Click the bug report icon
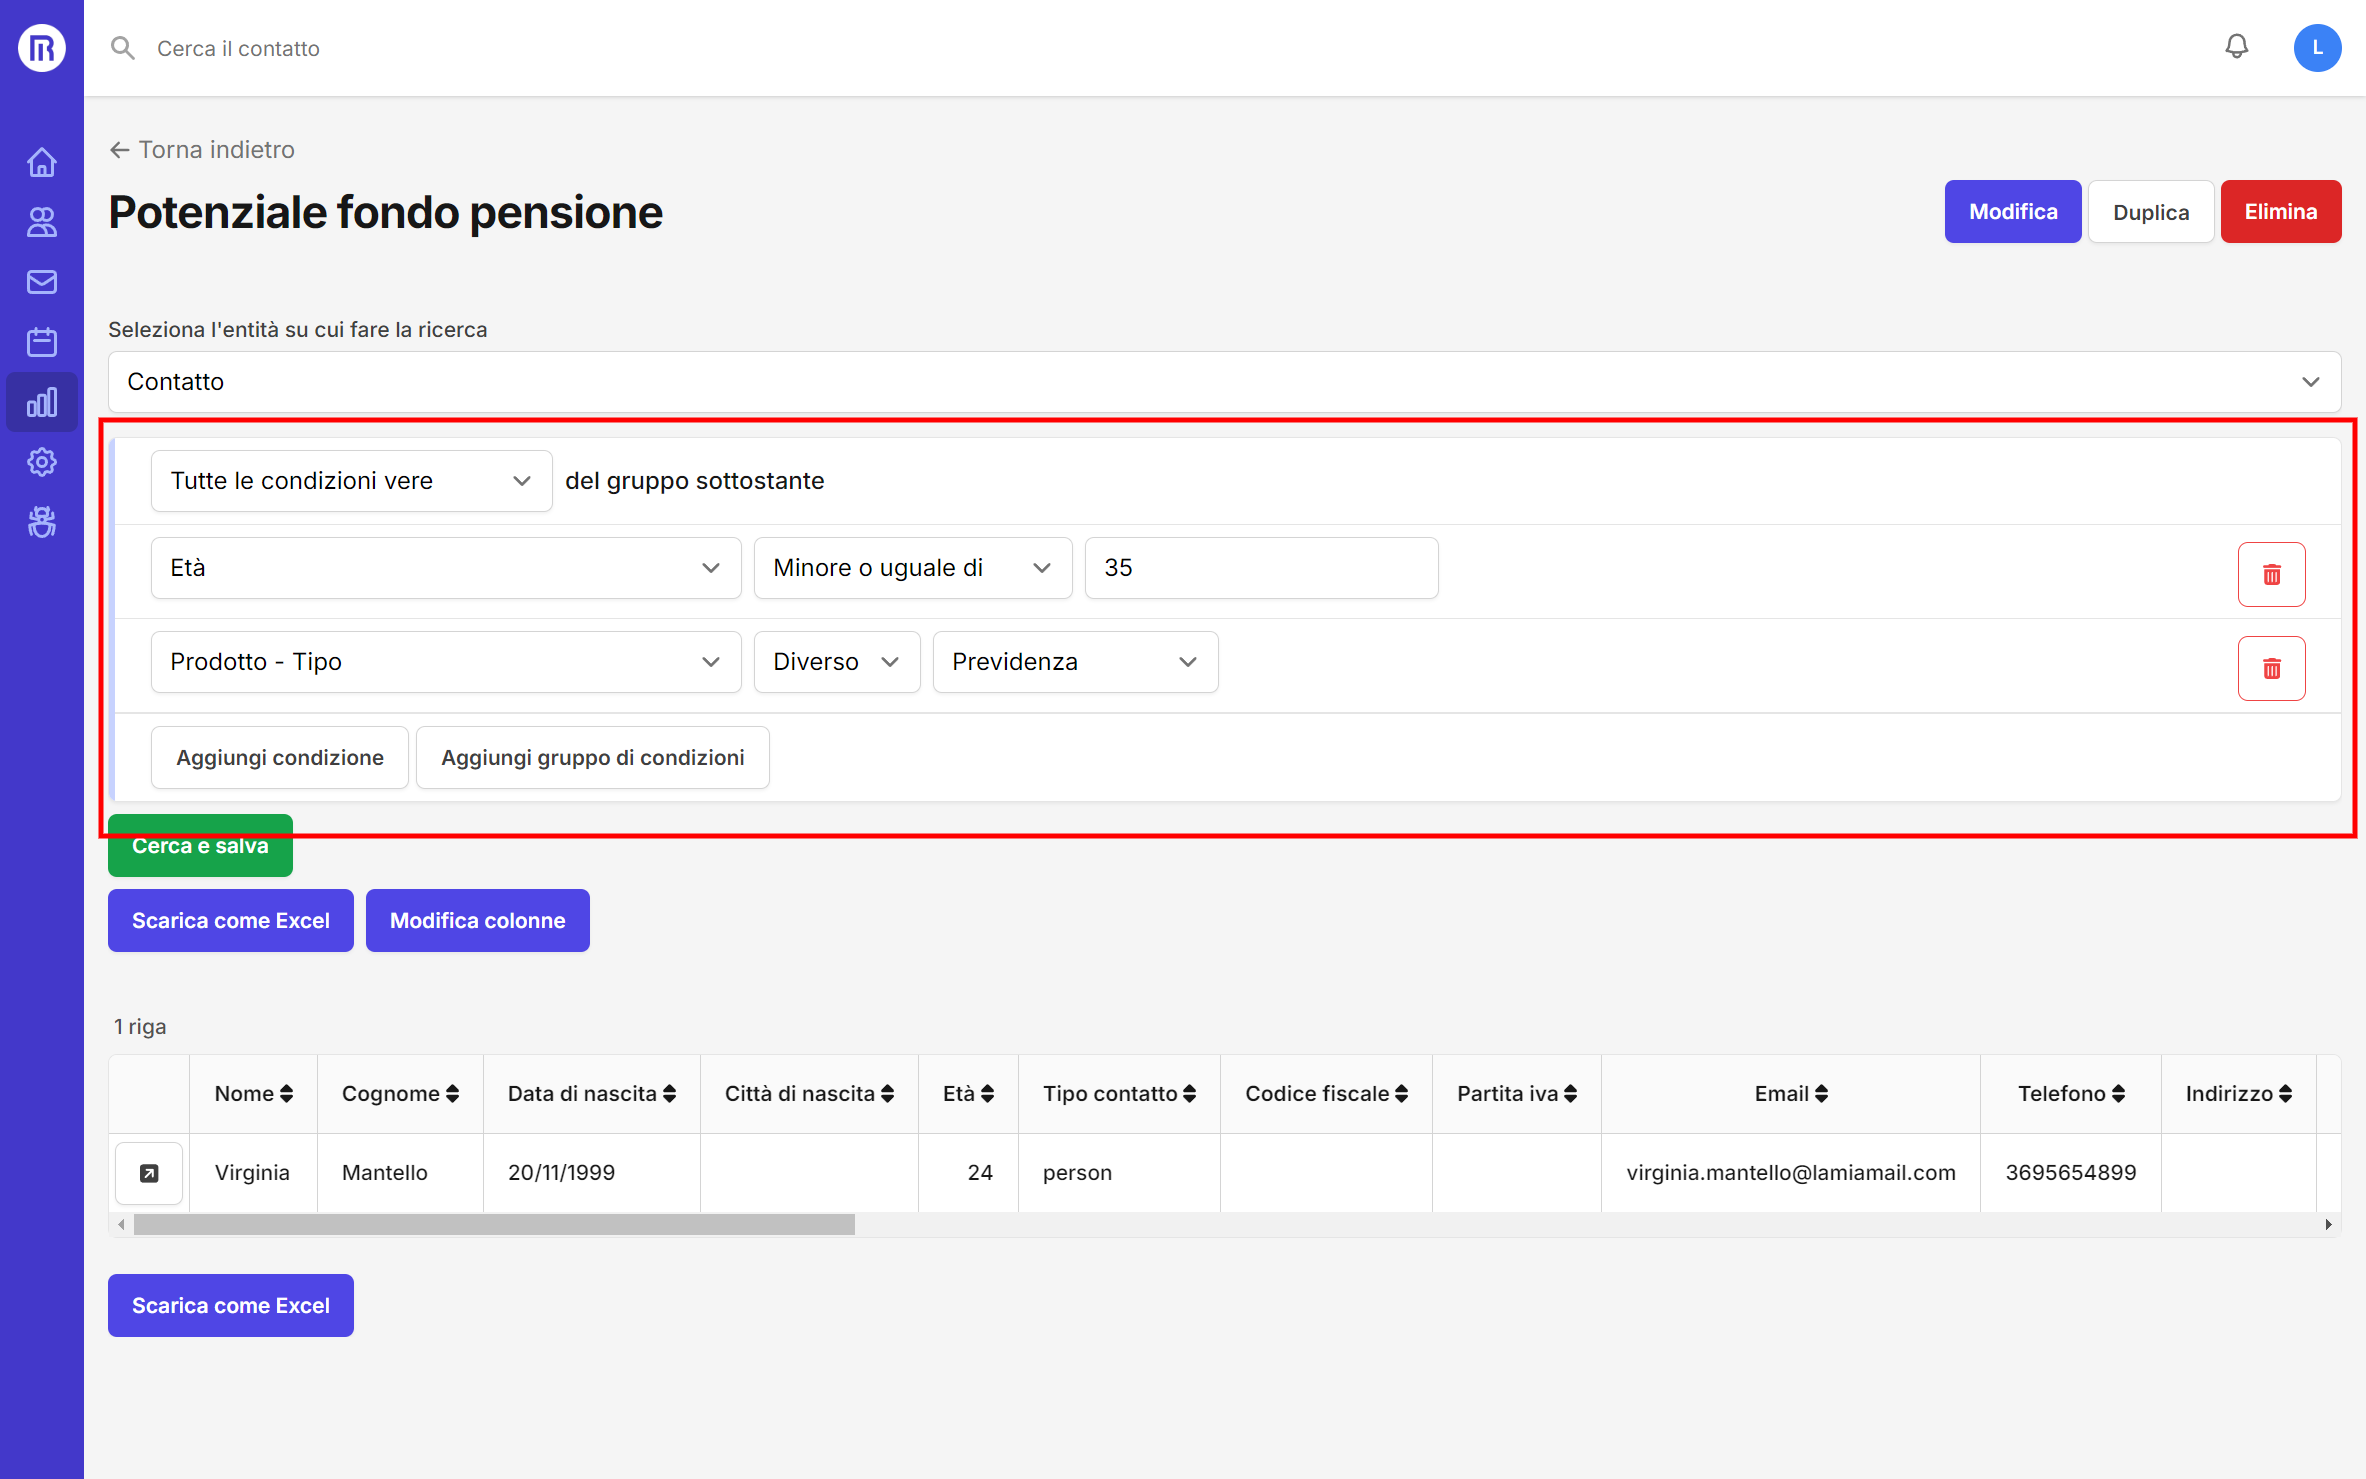 click(x=41, y=522)
